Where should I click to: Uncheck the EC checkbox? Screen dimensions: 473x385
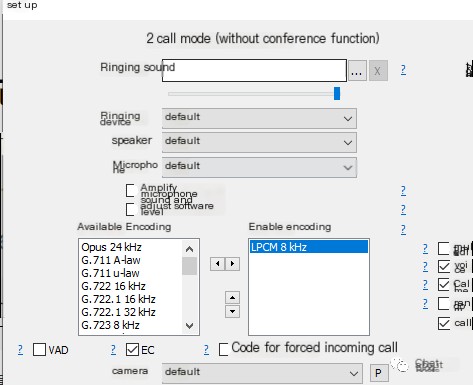pyautogui.click(x=132, y=350)
